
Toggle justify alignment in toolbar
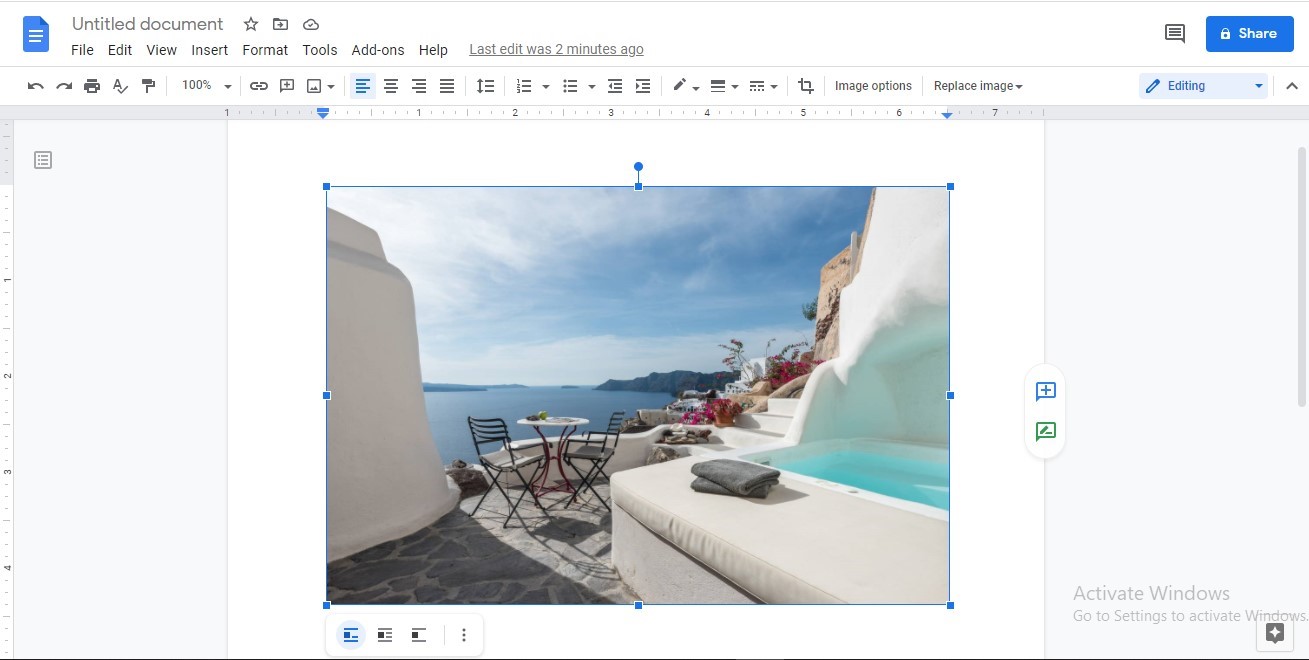pos(447,86)
